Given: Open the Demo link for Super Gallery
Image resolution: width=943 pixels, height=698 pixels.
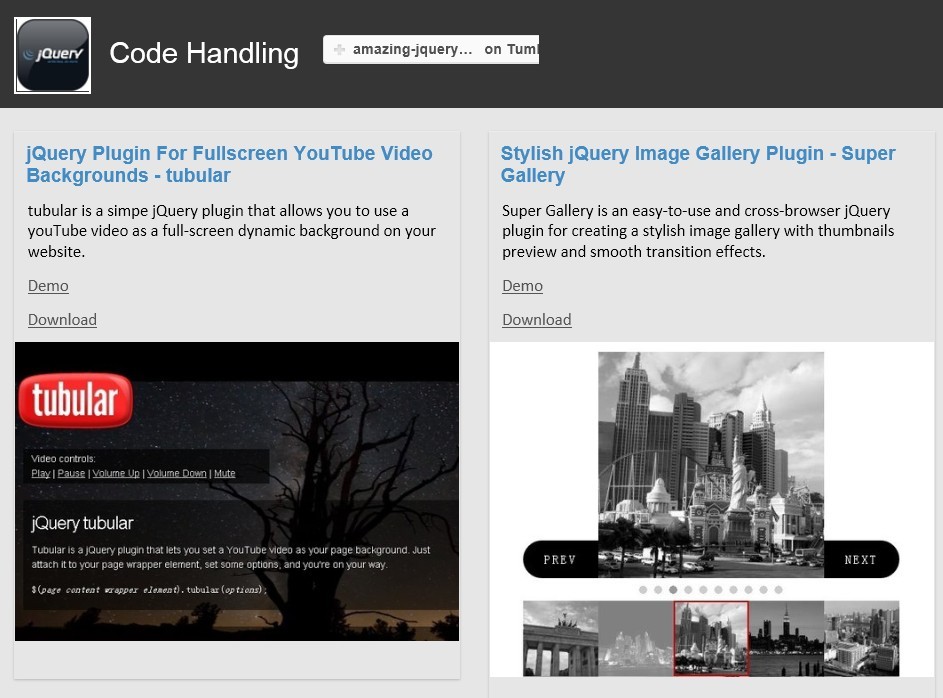Looking at the screenshot, I should pyautogui.click(x=522, y=286).
